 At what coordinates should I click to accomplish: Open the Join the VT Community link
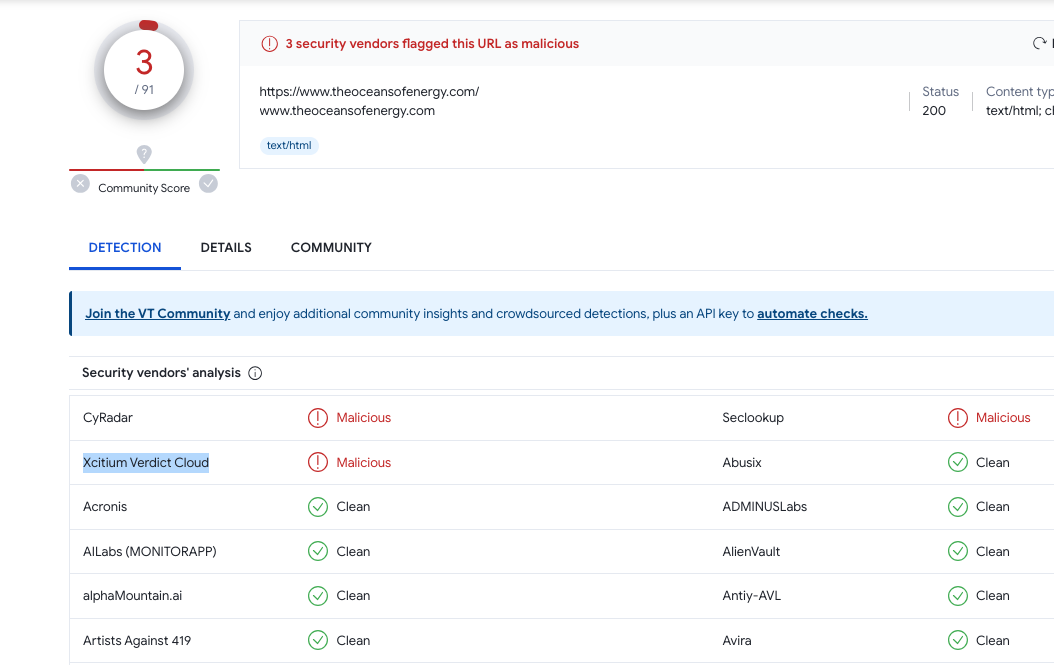point(157,314)
